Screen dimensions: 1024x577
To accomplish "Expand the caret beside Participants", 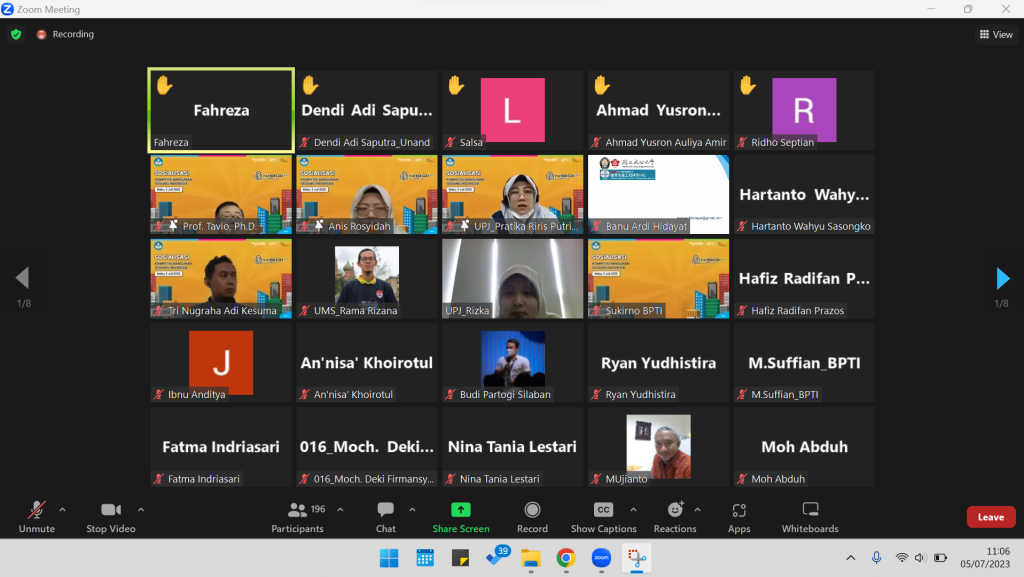I will [340, 509].
